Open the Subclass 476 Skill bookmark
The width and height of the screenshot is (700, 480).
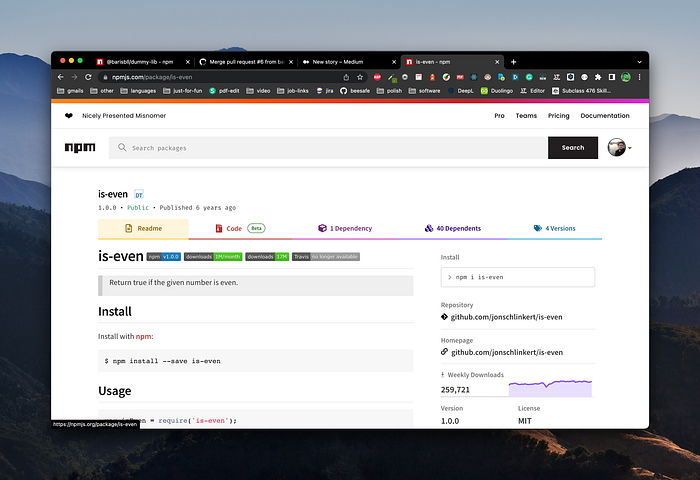point(582,91)
